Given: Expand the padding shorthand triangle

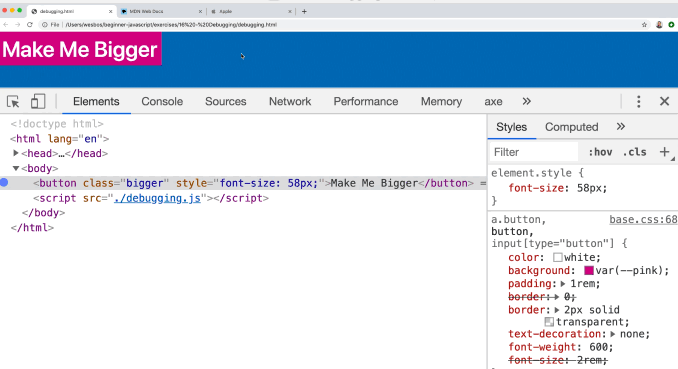Looking at the screenshot, I should (563, 284).
